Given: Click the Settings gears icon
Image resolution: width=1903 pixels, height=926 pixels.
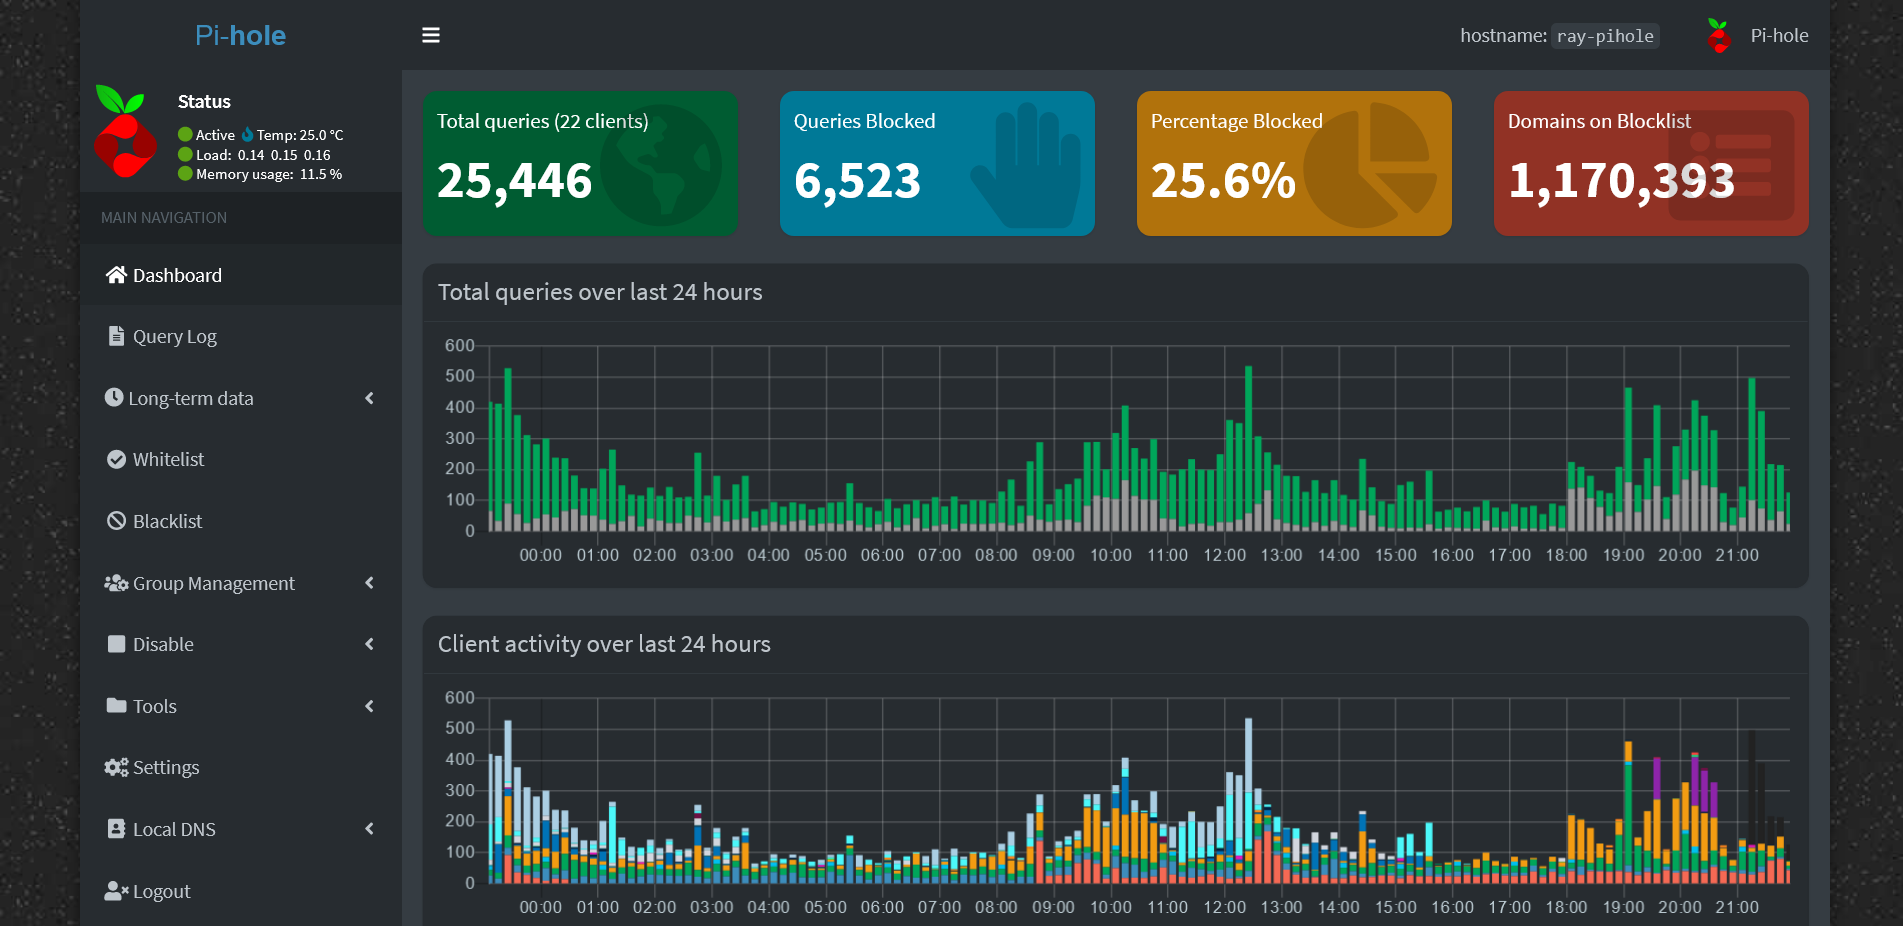Looking at the screenshot, I should [x=116, y=767].
